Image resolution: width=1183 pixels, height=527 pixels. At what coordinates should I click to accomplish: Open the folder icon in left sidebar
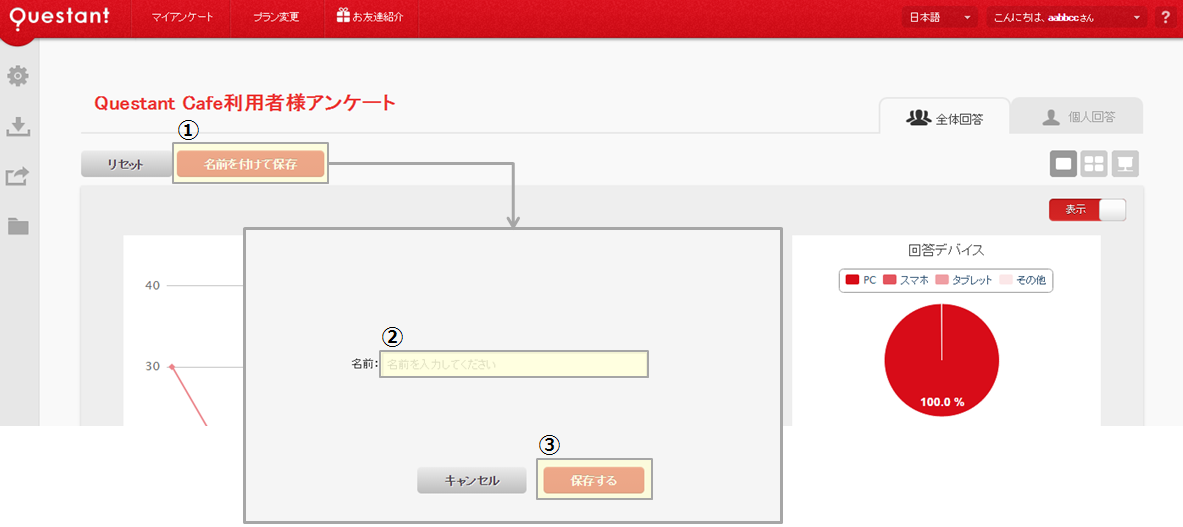18,226
